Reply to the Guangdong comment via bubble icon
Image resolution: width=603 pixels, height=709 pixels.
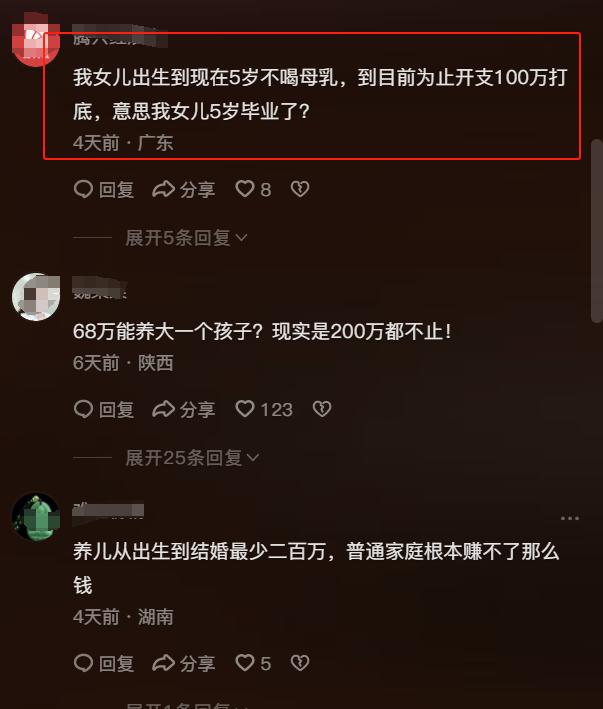(x=104, y=189)
